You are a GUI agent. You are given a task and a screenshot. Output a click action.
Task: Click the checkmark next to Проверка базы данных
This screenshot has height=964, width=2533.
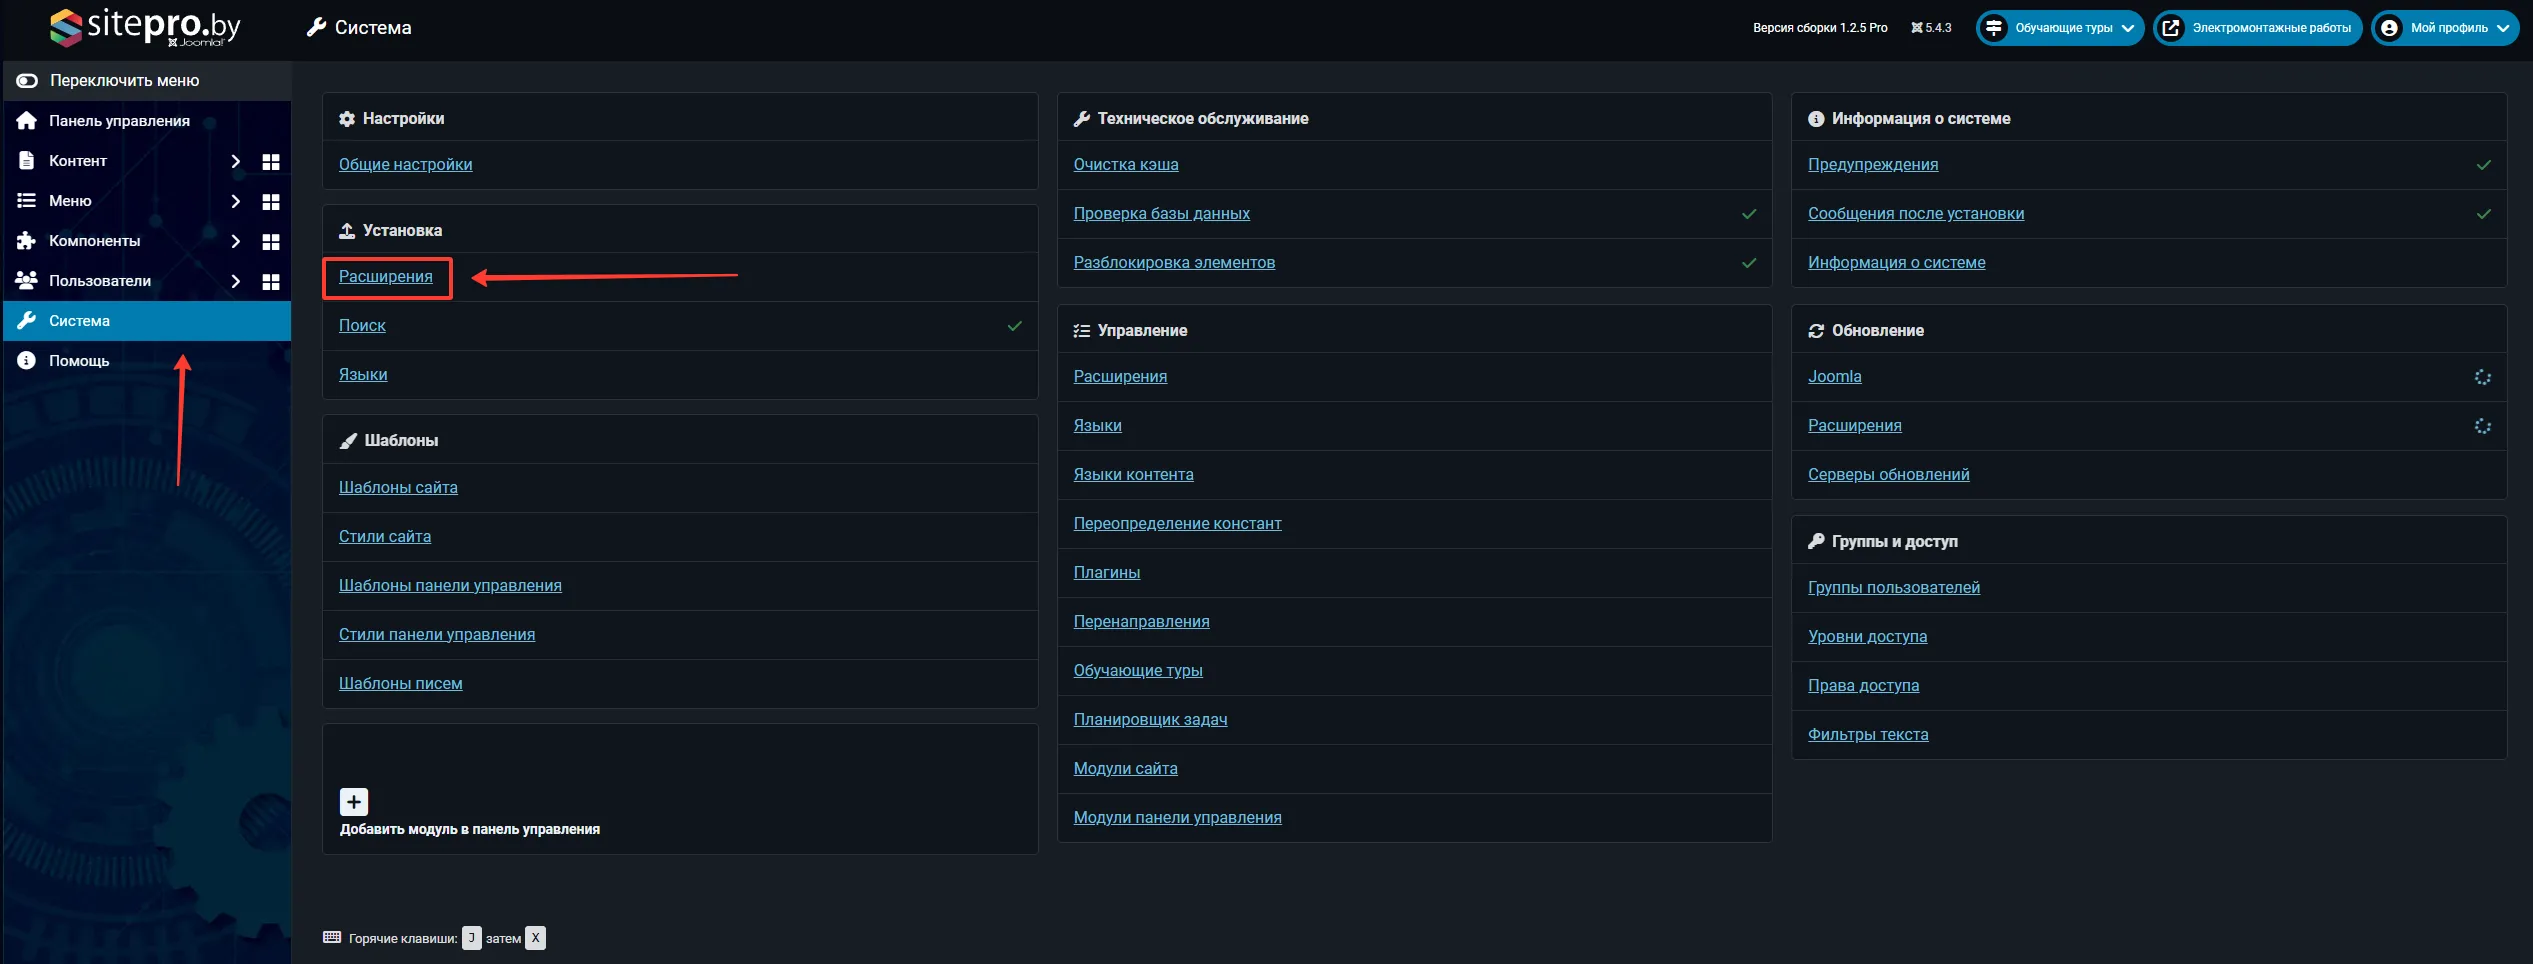1749,214
